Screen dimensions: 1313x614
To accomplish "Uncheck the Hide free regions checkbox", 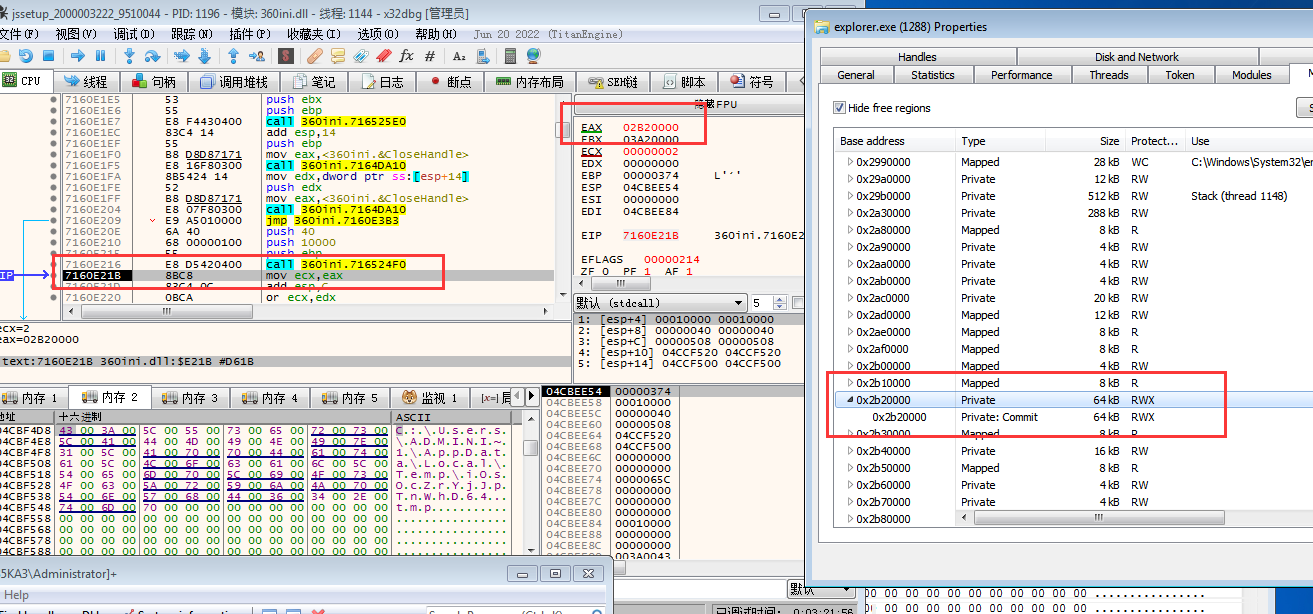I will point(840,108).
